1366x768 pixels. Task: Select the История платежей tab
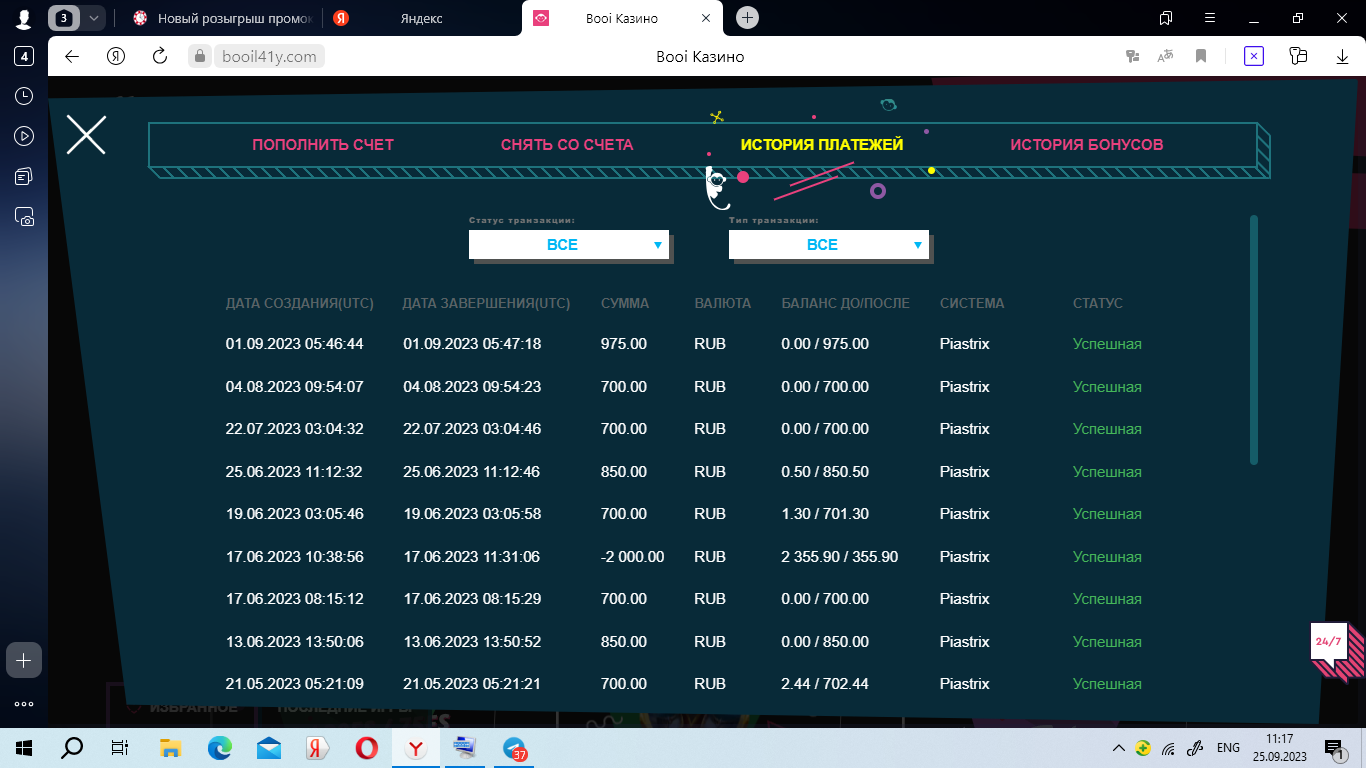click(822, 145)
